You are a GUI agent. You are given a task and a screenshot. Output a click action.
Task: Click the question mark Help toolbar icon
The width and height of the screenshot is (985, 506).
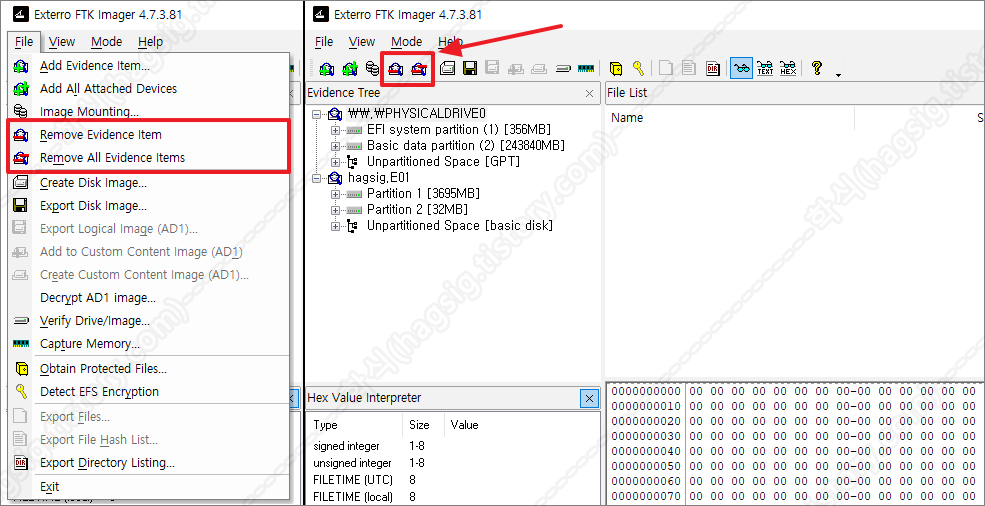817,69
